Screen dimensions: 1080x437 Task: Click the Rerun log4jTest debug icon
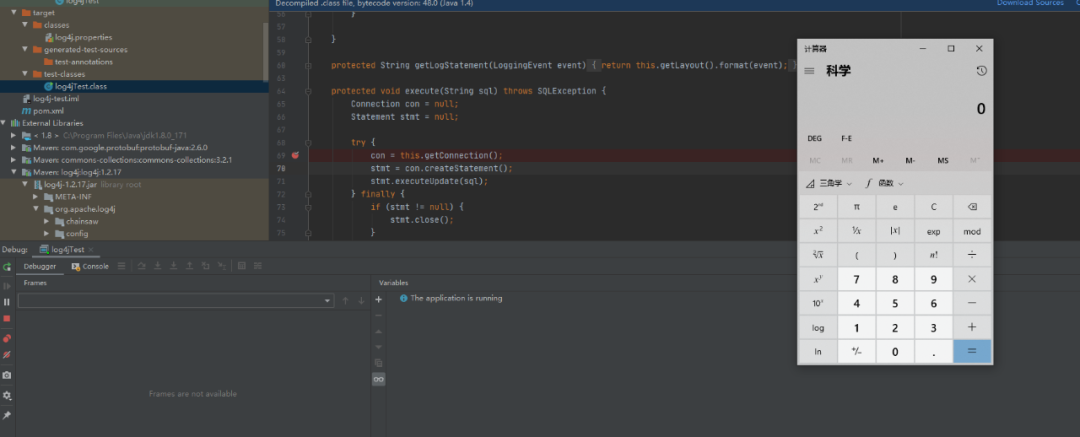(7, 266)
